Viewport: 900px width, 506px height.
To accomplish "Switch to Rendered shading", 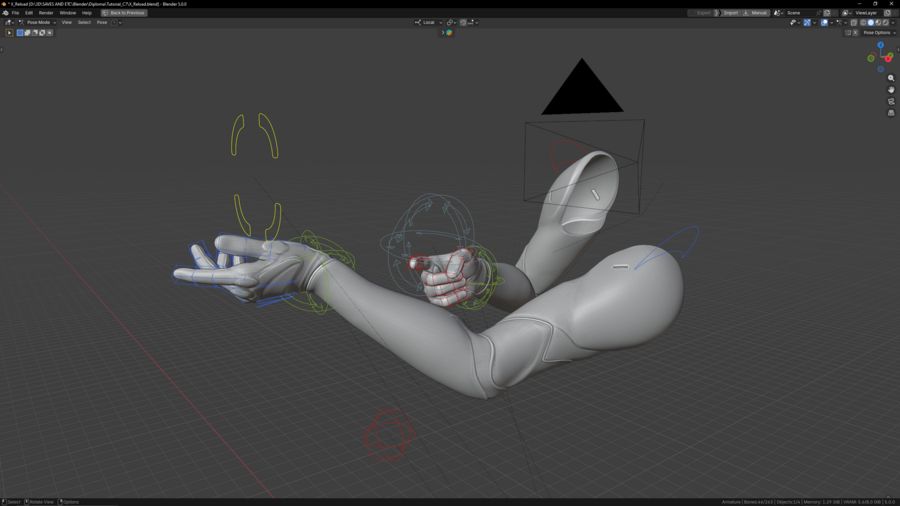I will pyautogui.click(x=885, y=22).
